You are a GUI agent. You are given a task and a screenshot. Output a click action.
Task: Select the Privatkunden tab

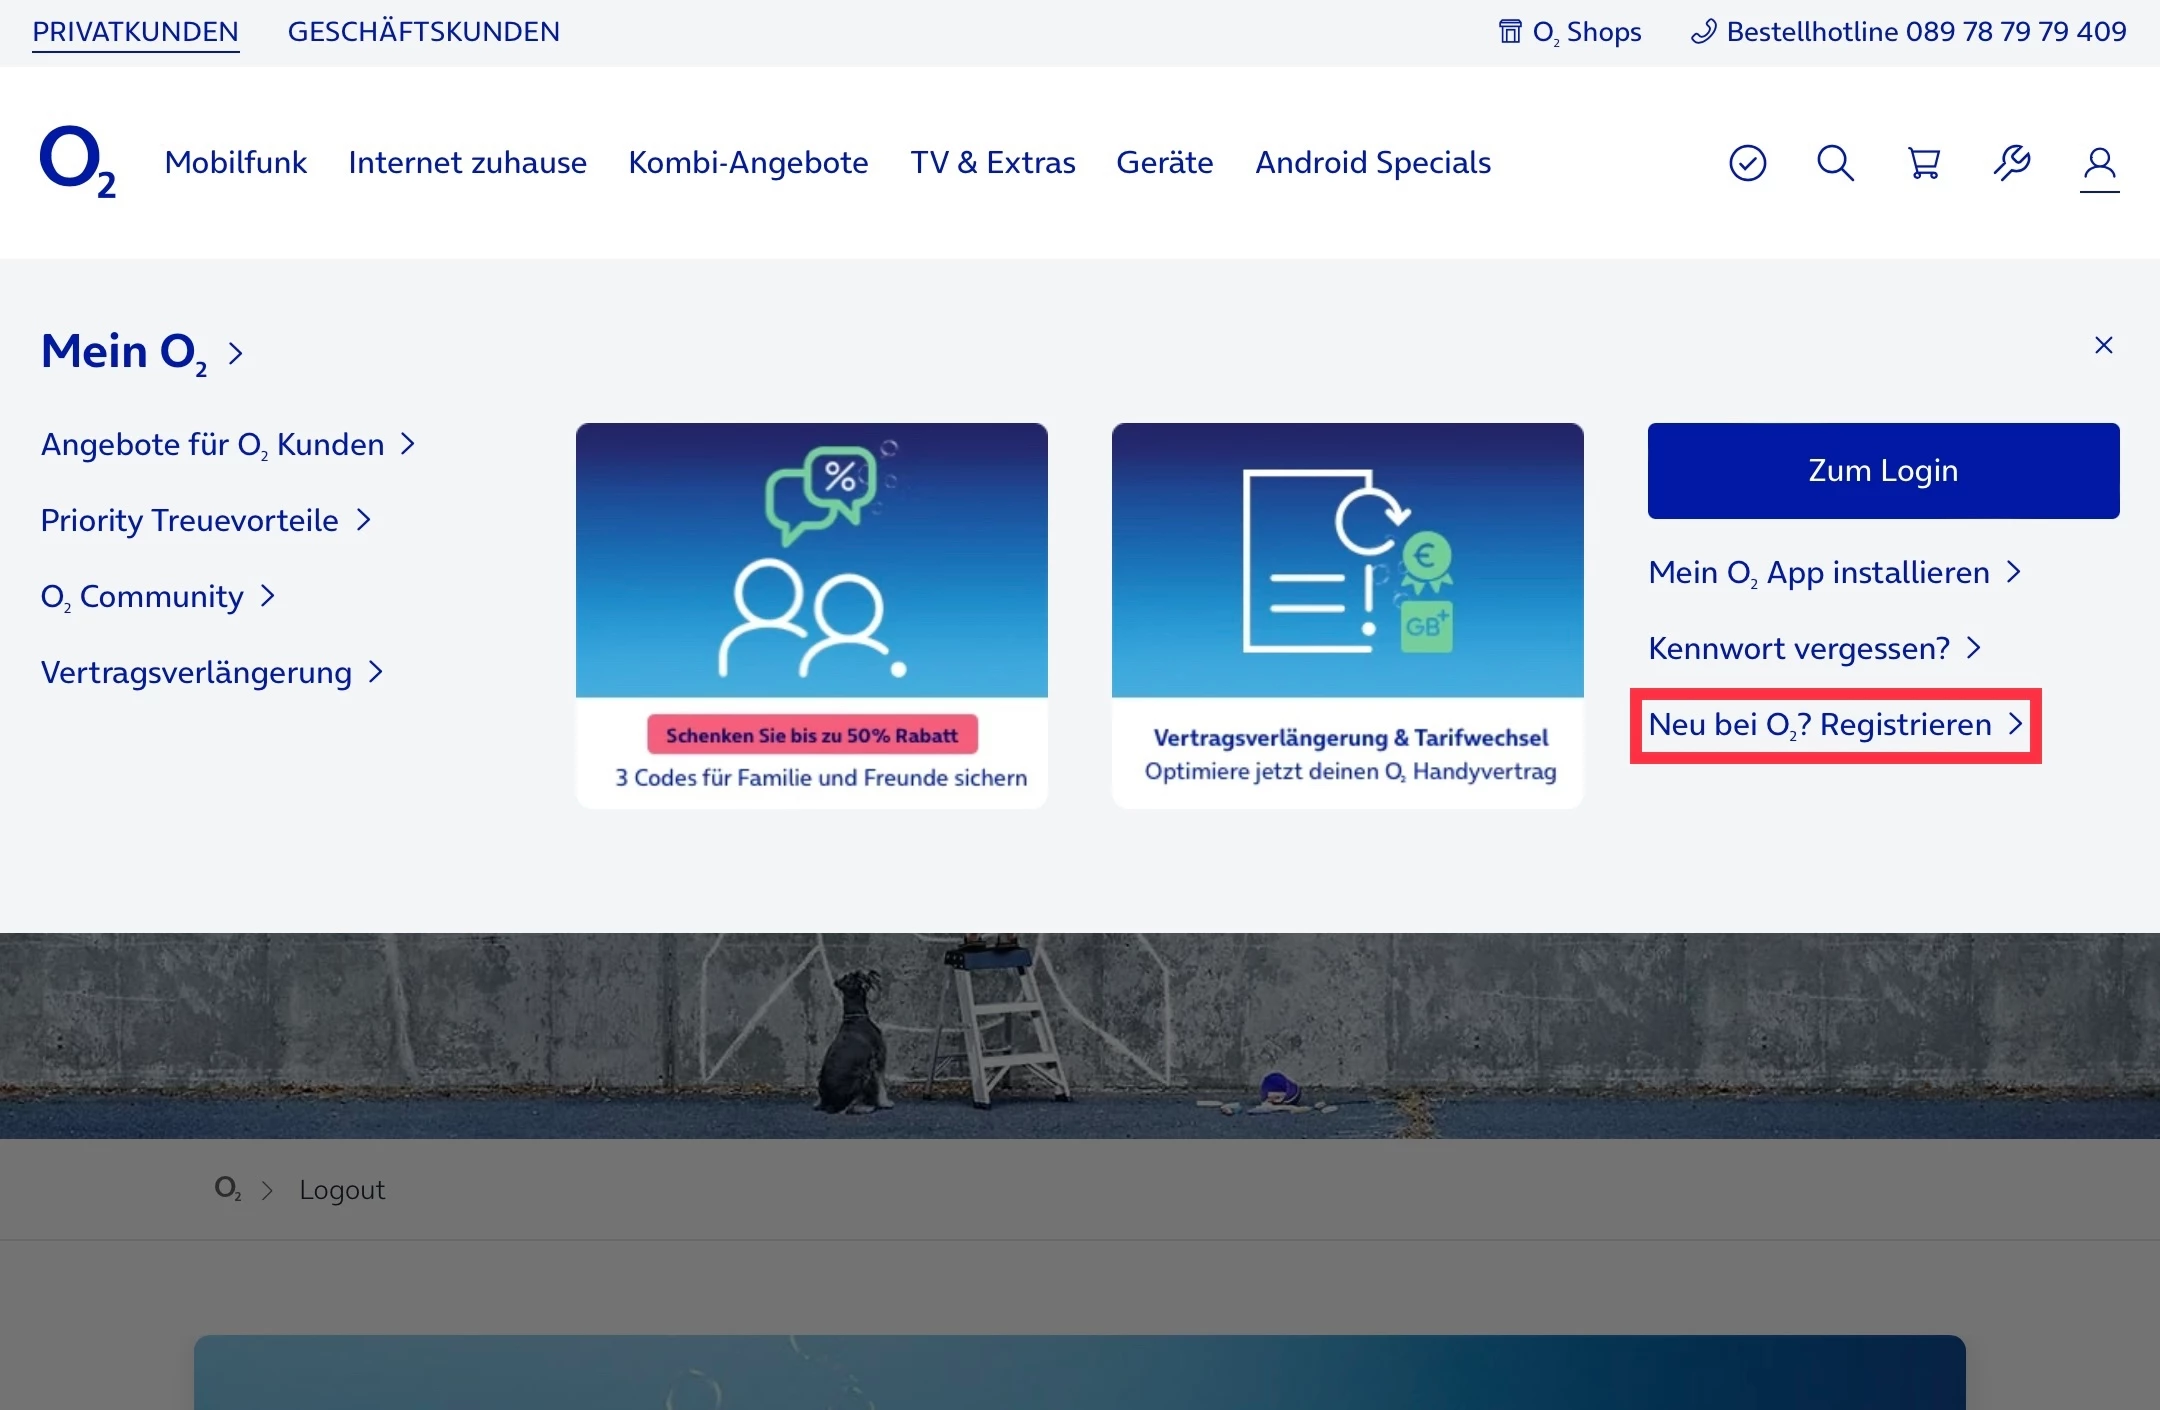135,32
